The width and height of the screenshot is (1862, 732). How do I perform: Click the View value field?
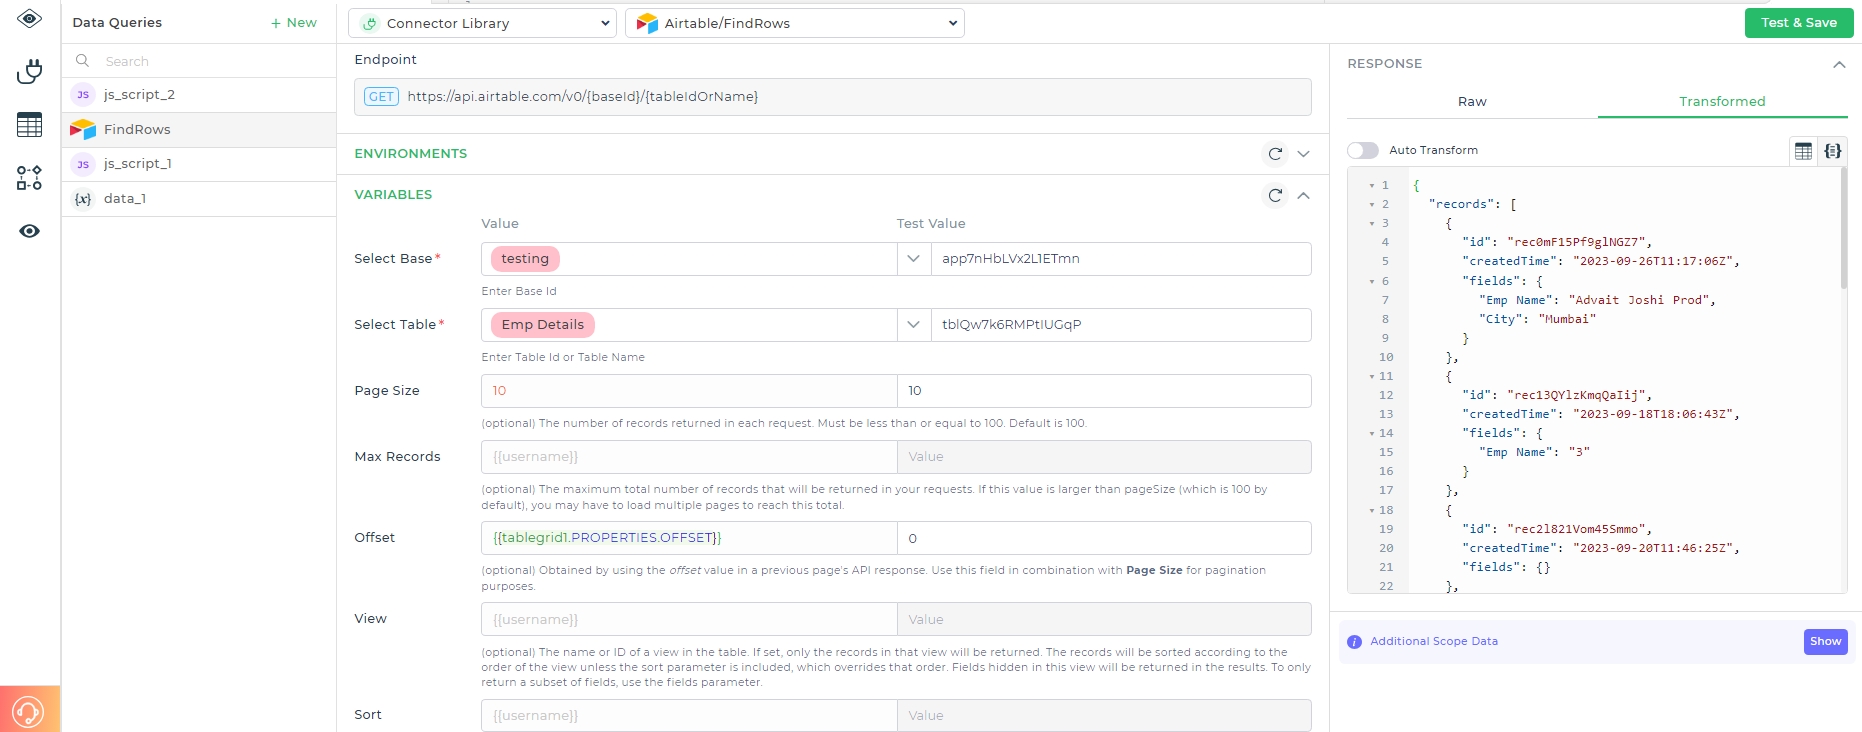689,619
